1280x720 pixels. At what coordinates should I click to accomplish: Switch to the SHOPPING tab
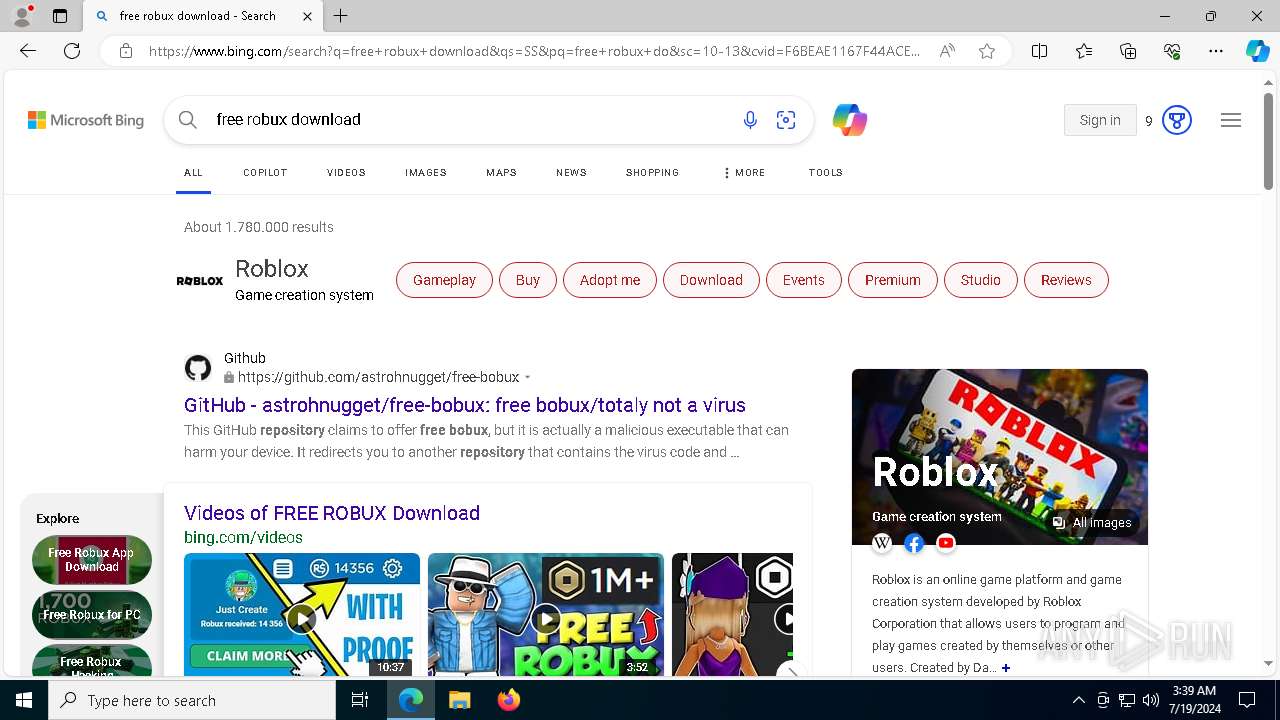(x=652, y=173)
